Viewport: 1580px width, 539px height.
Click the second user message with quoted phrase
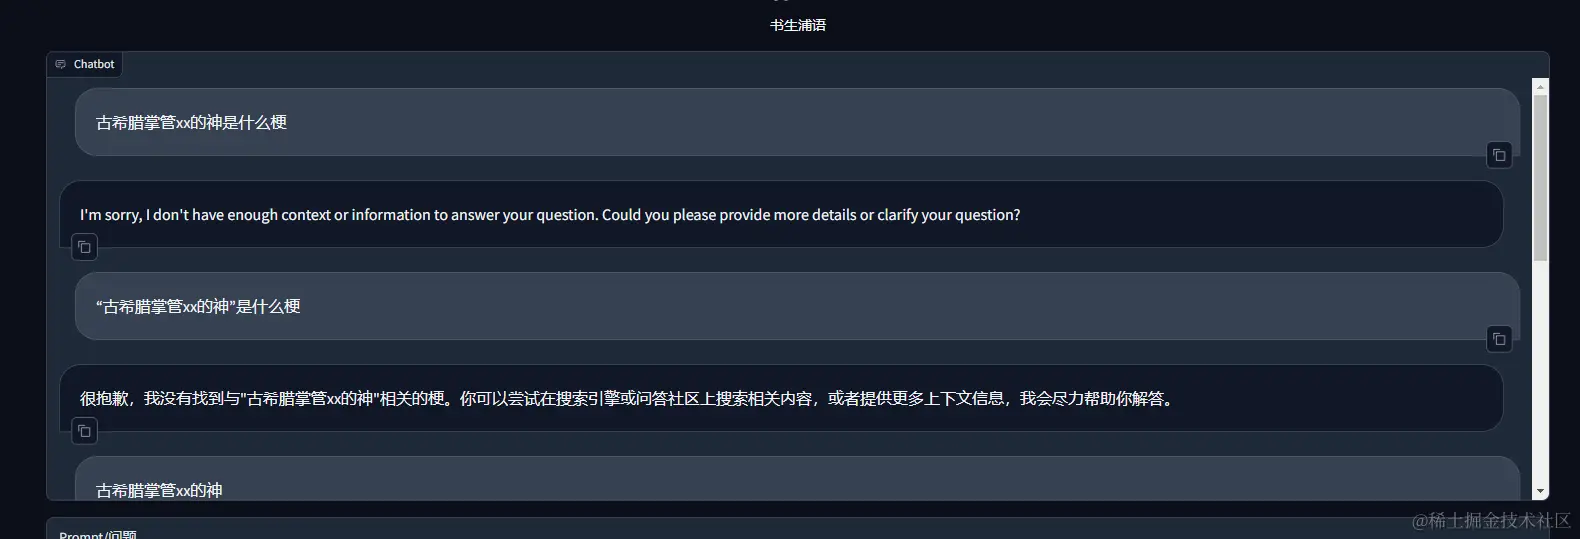point(797,306)
